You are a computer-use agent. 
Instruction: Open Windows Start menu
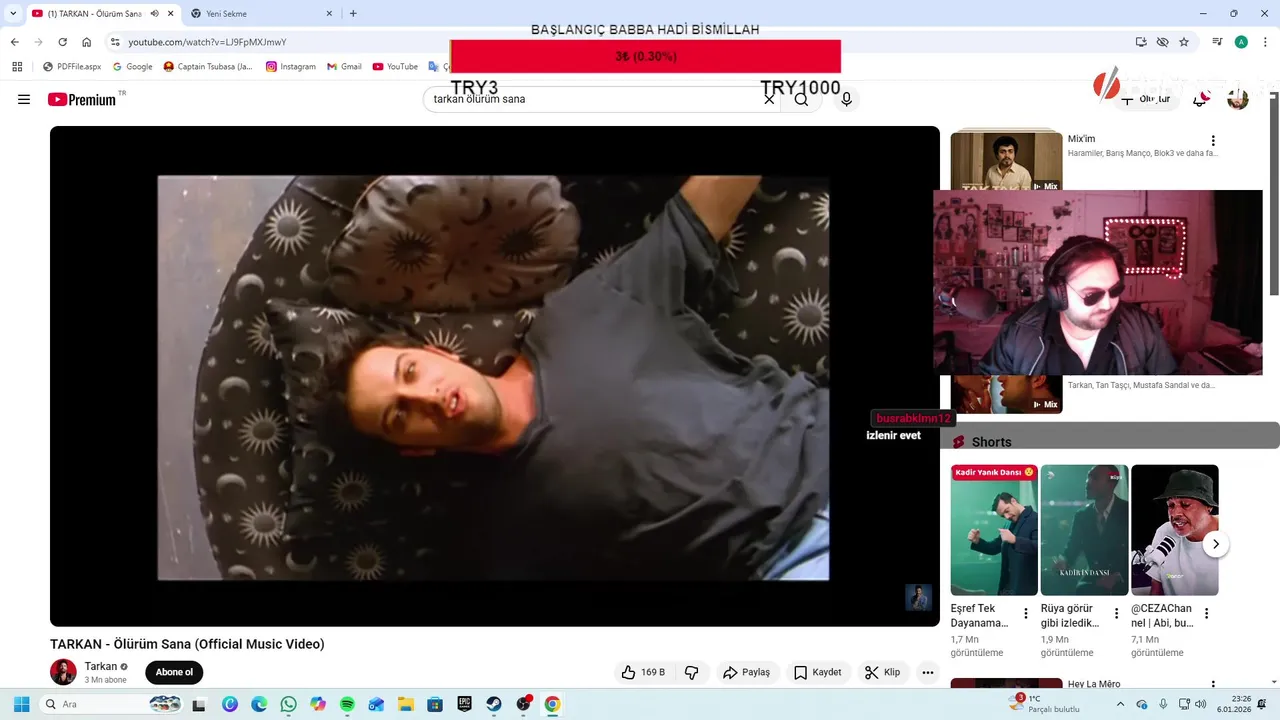click(x=21, y=704)
